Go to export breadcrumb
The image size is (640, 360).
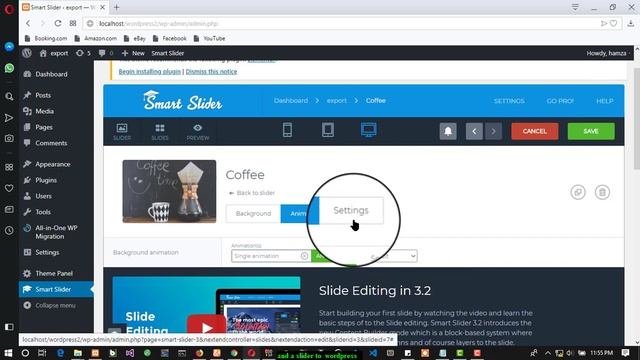[336, 100]
